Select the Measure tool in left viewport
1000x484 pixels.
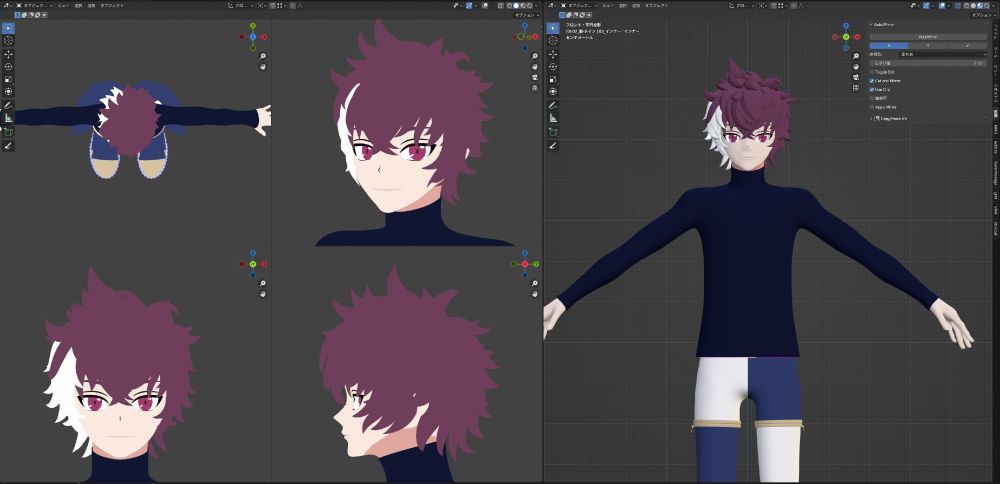(8, 119)
